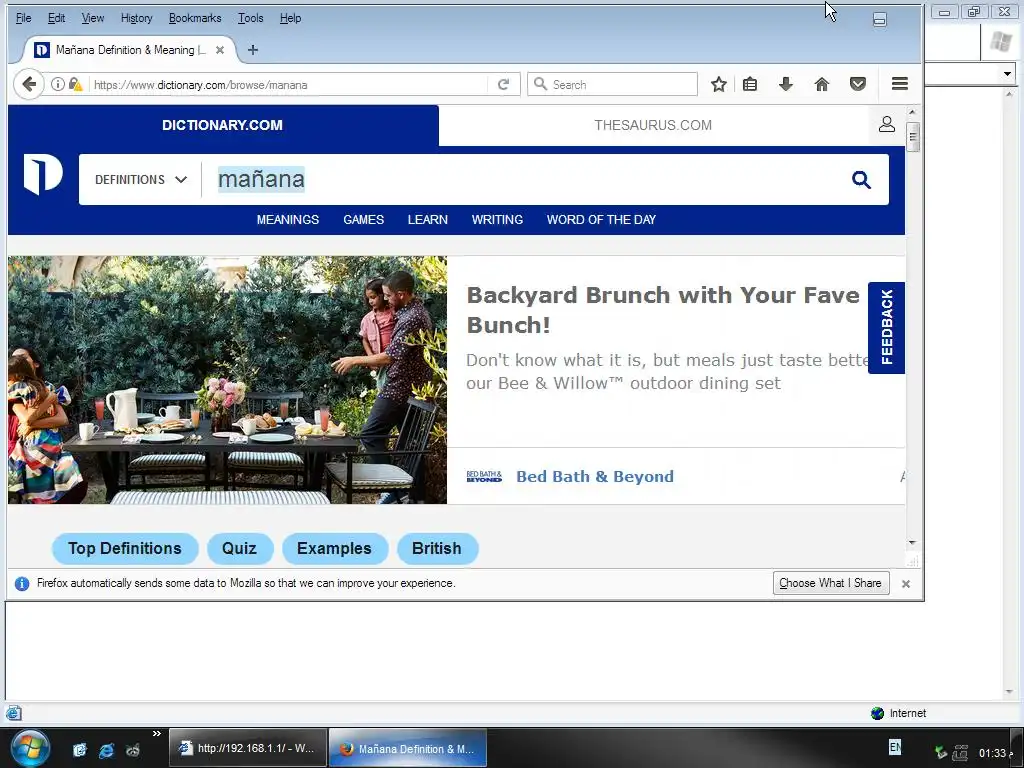Open WRITING navigation link
The width and height of the screenshot is (1024, 768).
click(497, 219)
